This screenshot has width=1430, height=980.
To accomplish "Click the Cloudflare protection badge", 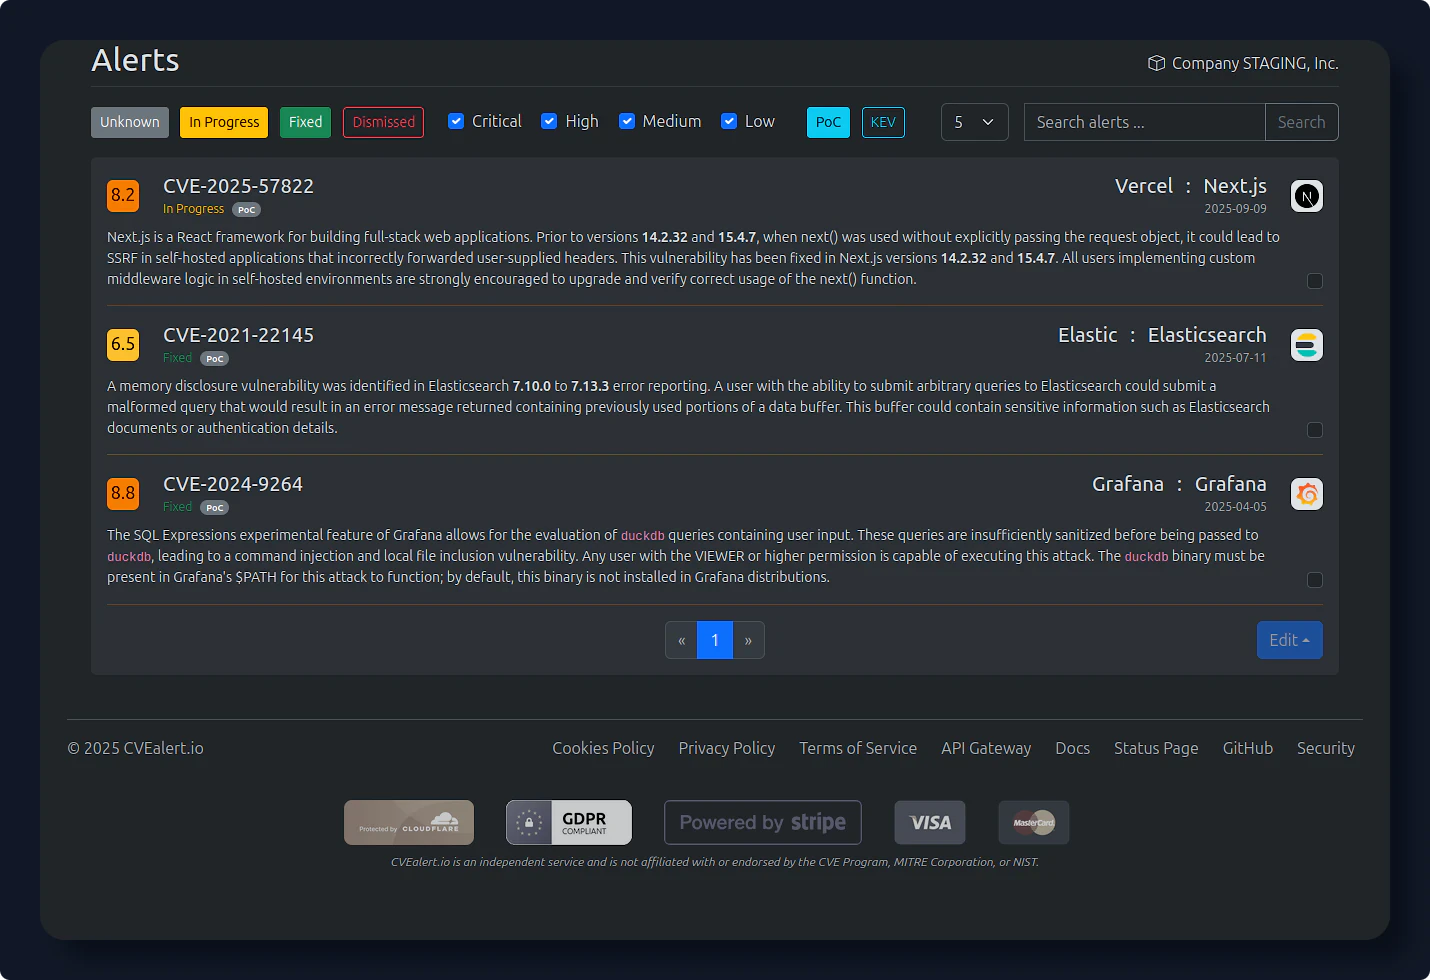I will pos(409,822).
